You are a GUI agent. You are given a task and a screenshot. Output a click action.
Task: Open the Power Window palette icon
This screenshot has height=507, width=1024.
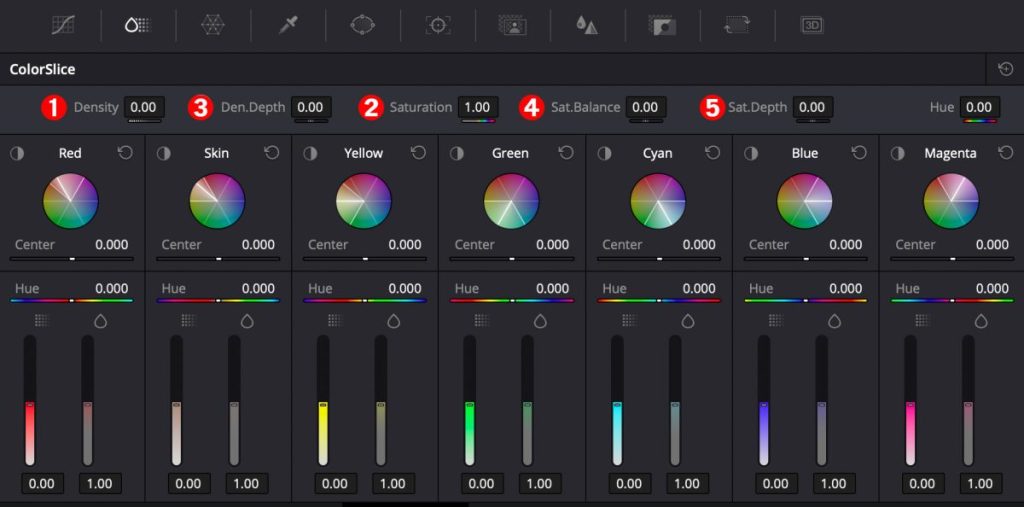362,25
